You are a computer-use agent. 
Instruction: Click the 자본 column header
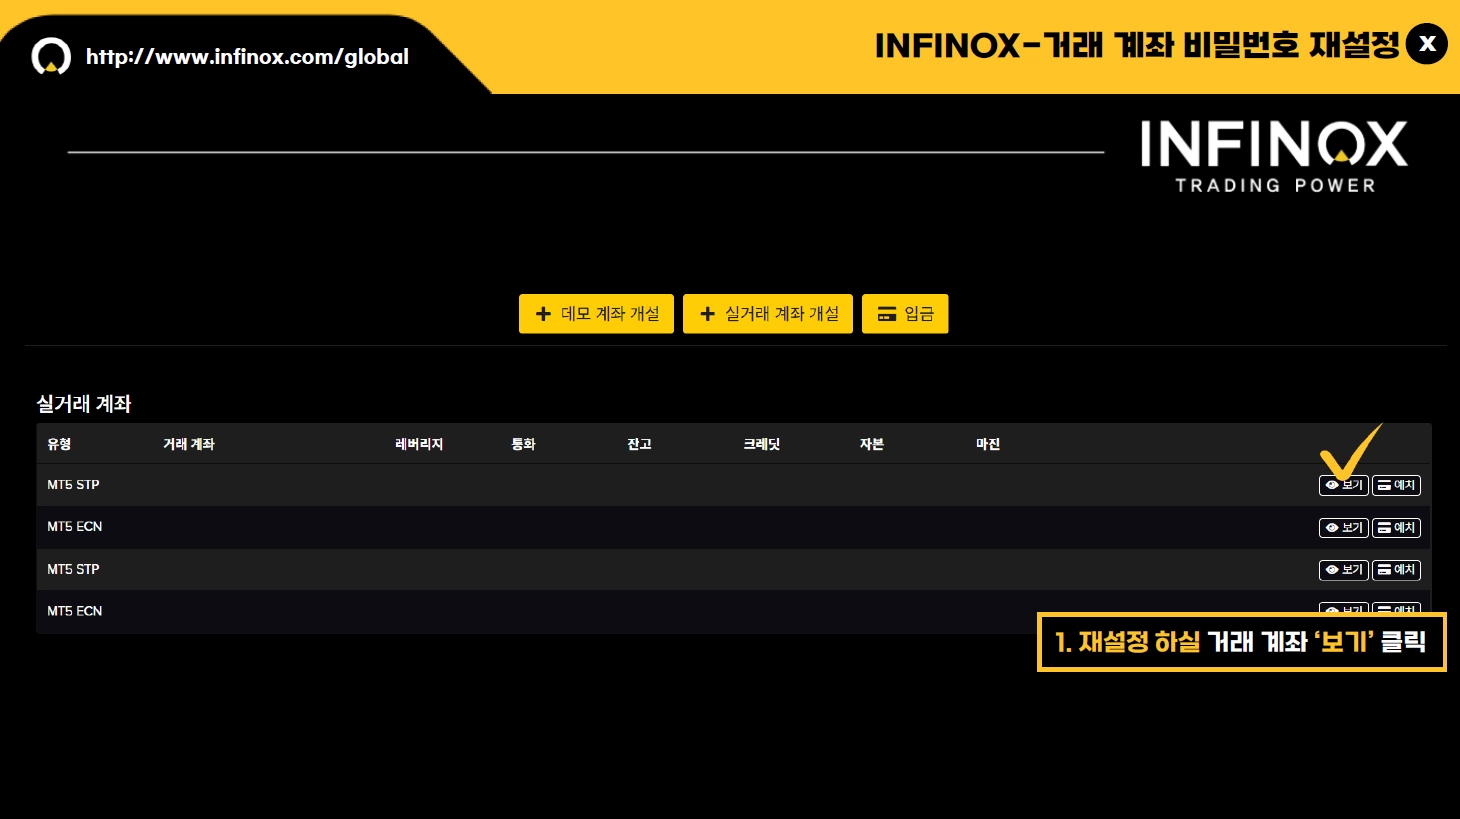pyautogui.click(x=872, y=444)
